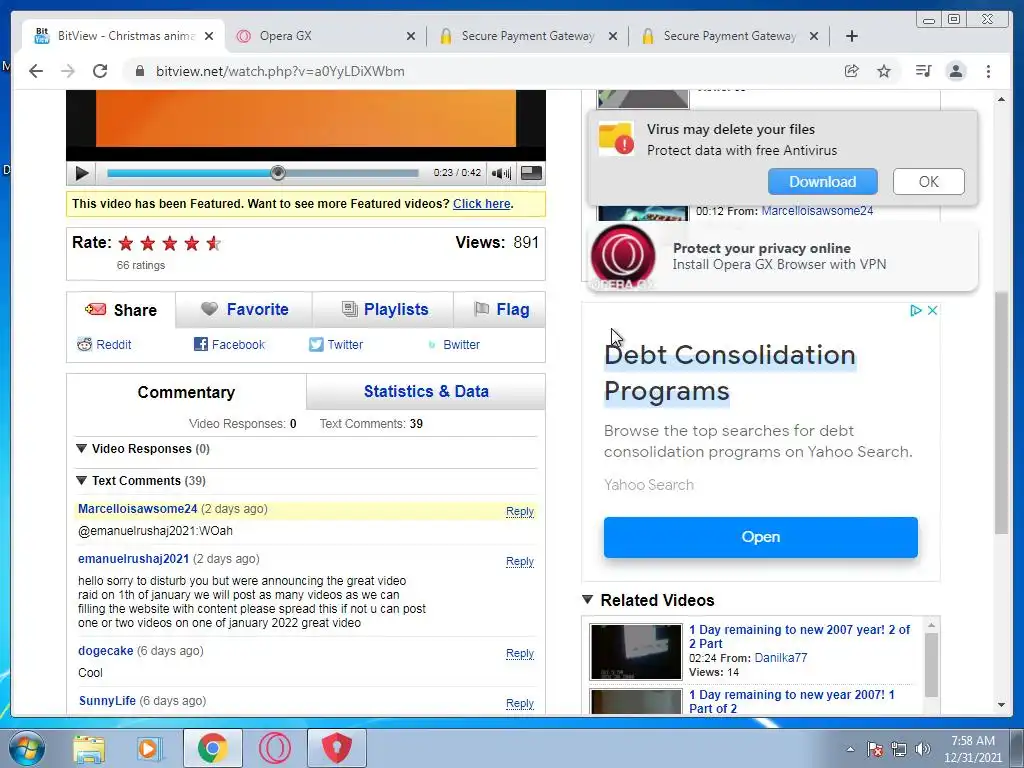The height and width of the screenshot is (768, 1024).
Task: Click the share page icon in address bar
Action: point(852,71)
